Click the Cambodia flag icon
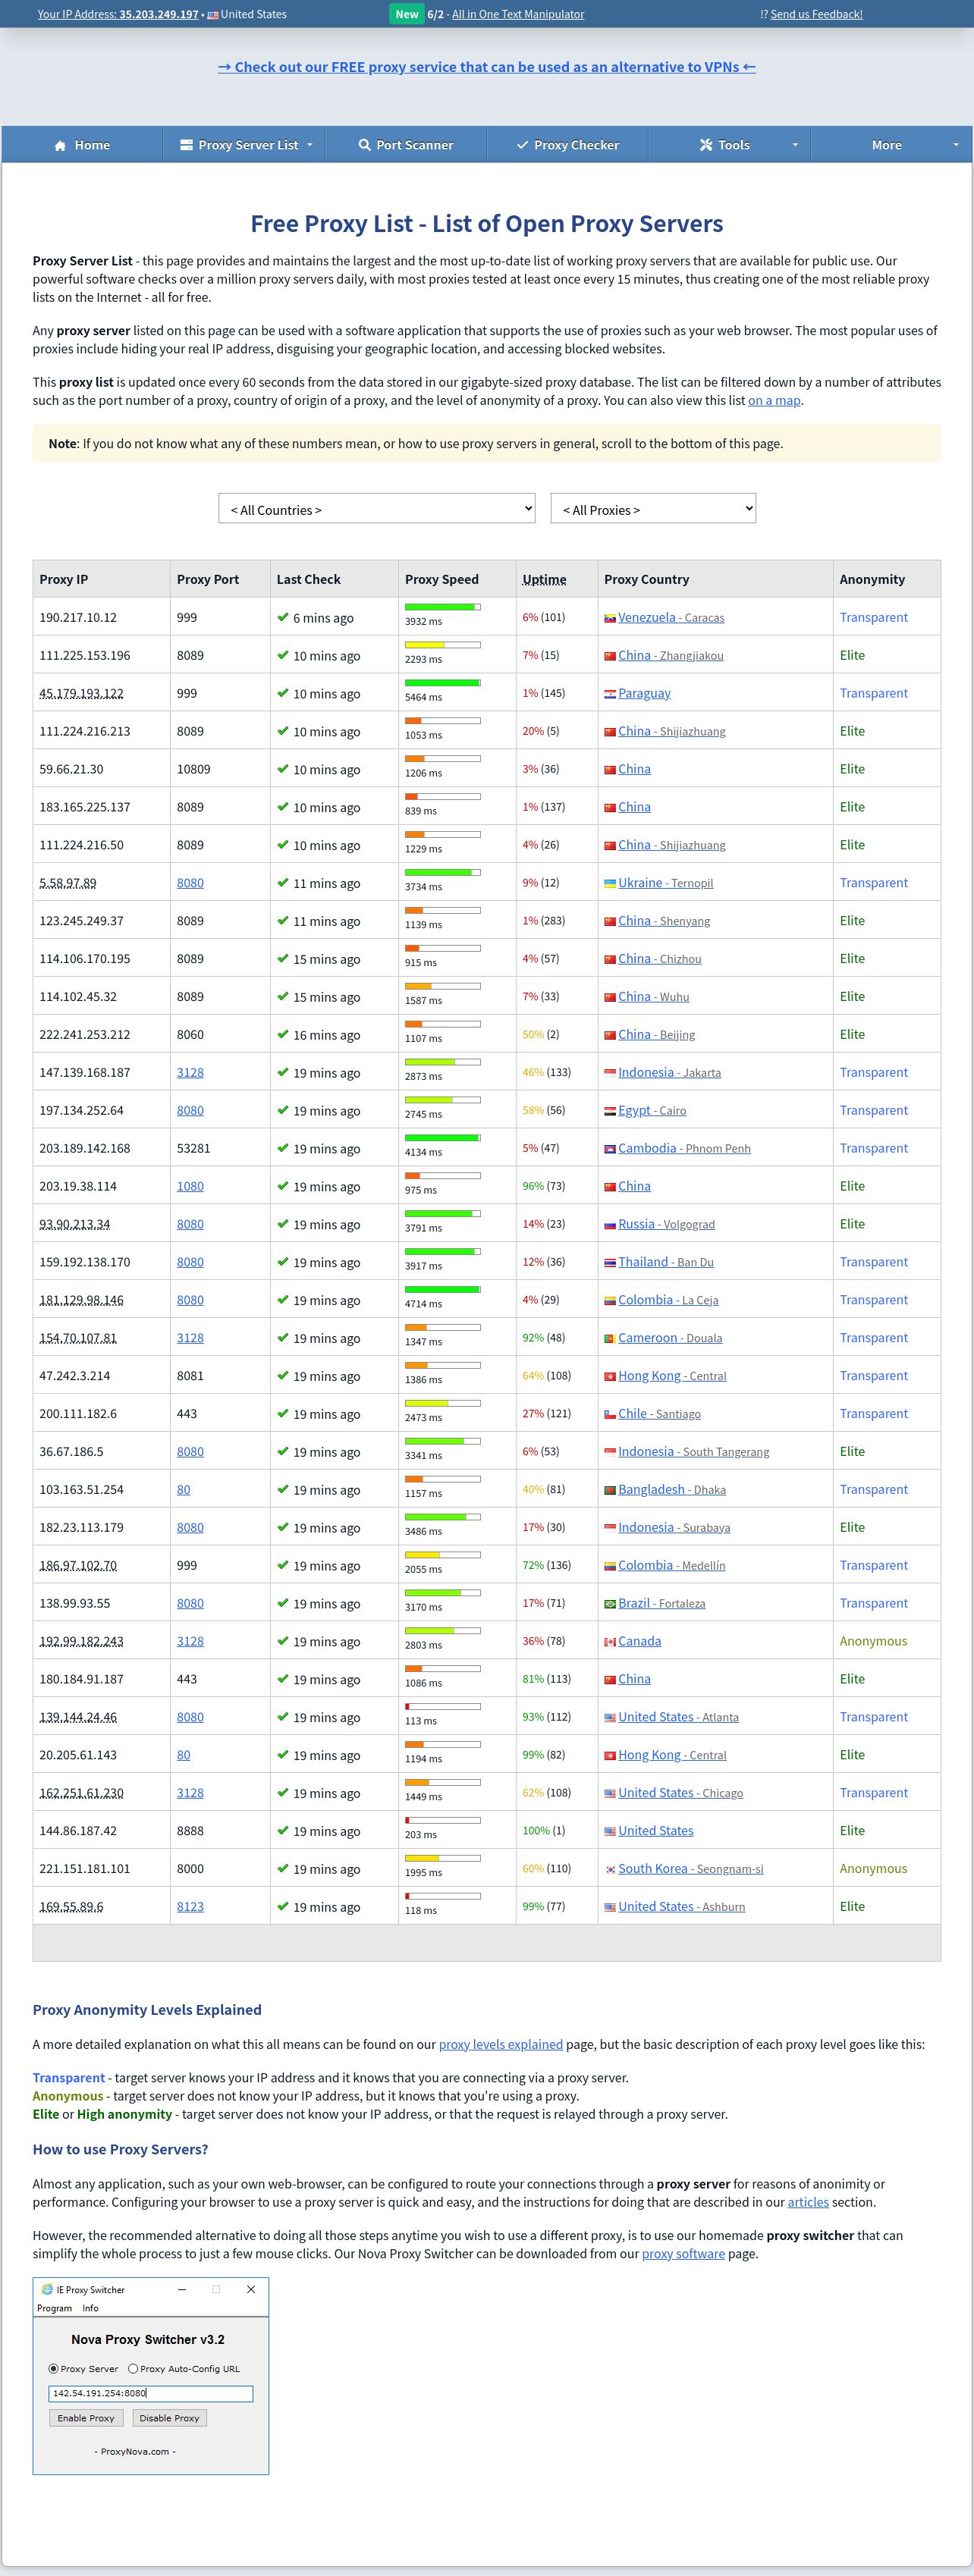The height and width of the screenshot is (2576, 974). pos(610,1149)
